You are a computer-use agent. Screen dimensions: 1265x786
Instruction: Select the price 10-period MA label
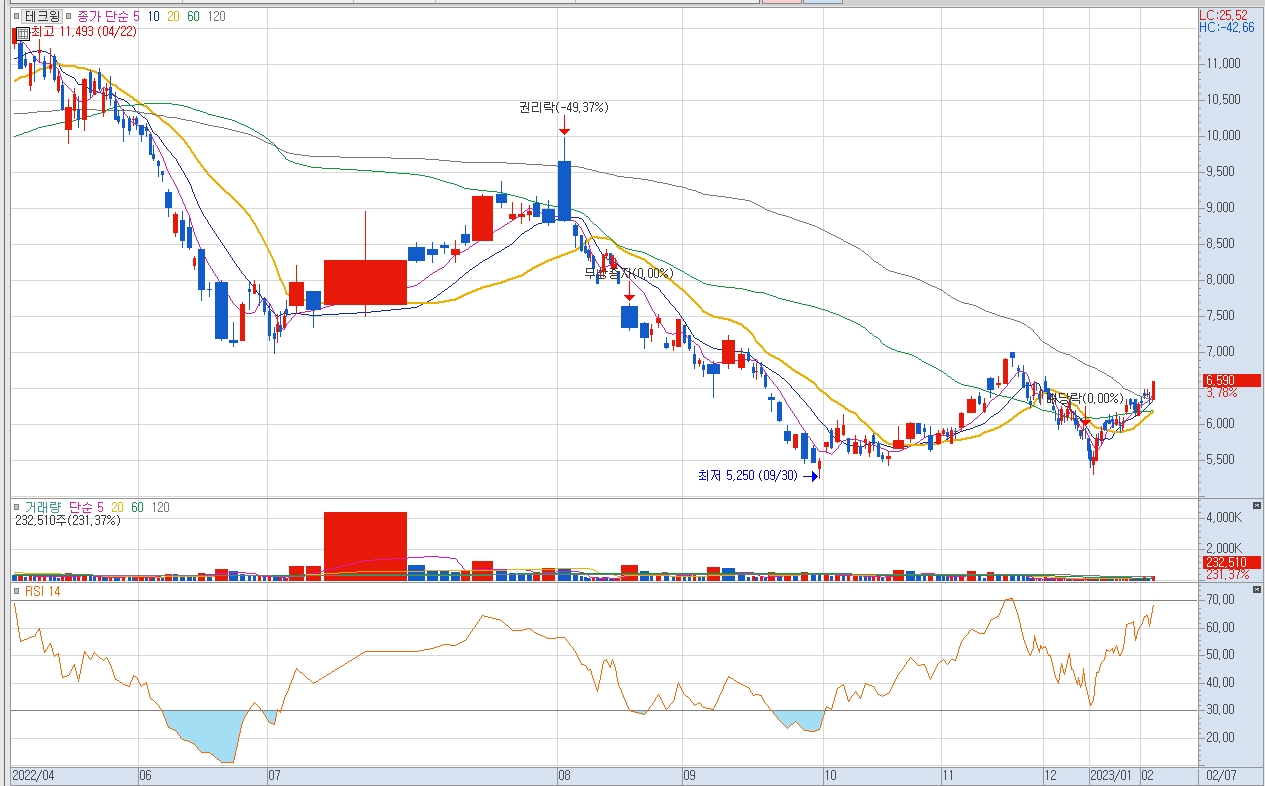[154, 17]
